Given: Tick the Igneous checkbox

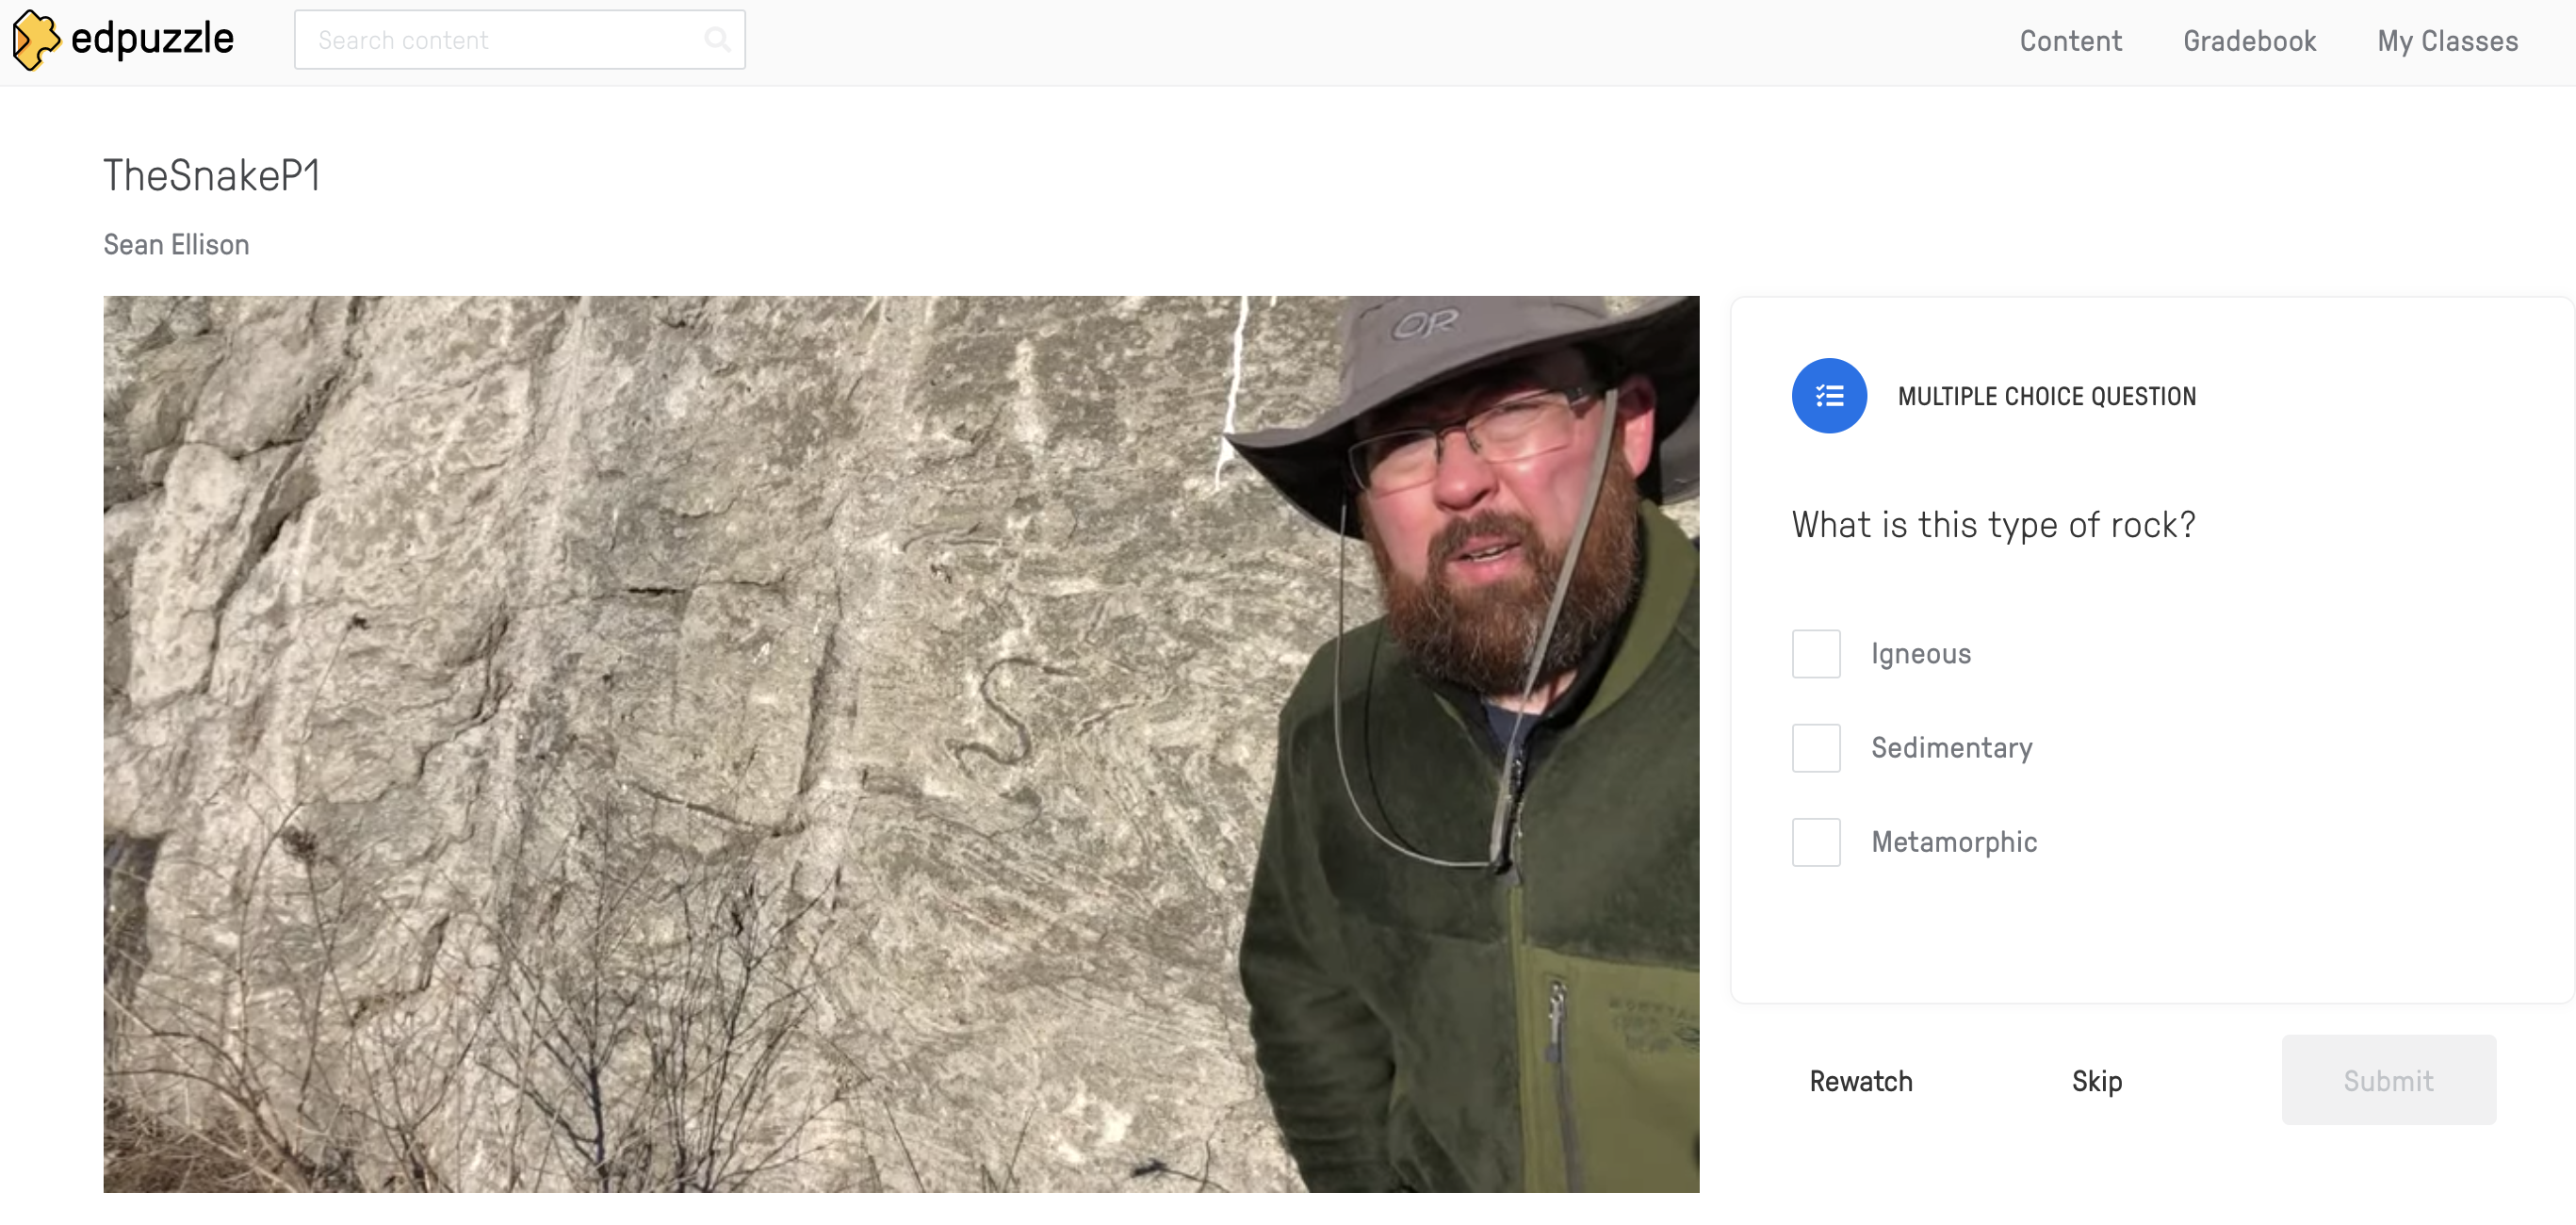Looking at the screenshot, I should [1815, 654].
